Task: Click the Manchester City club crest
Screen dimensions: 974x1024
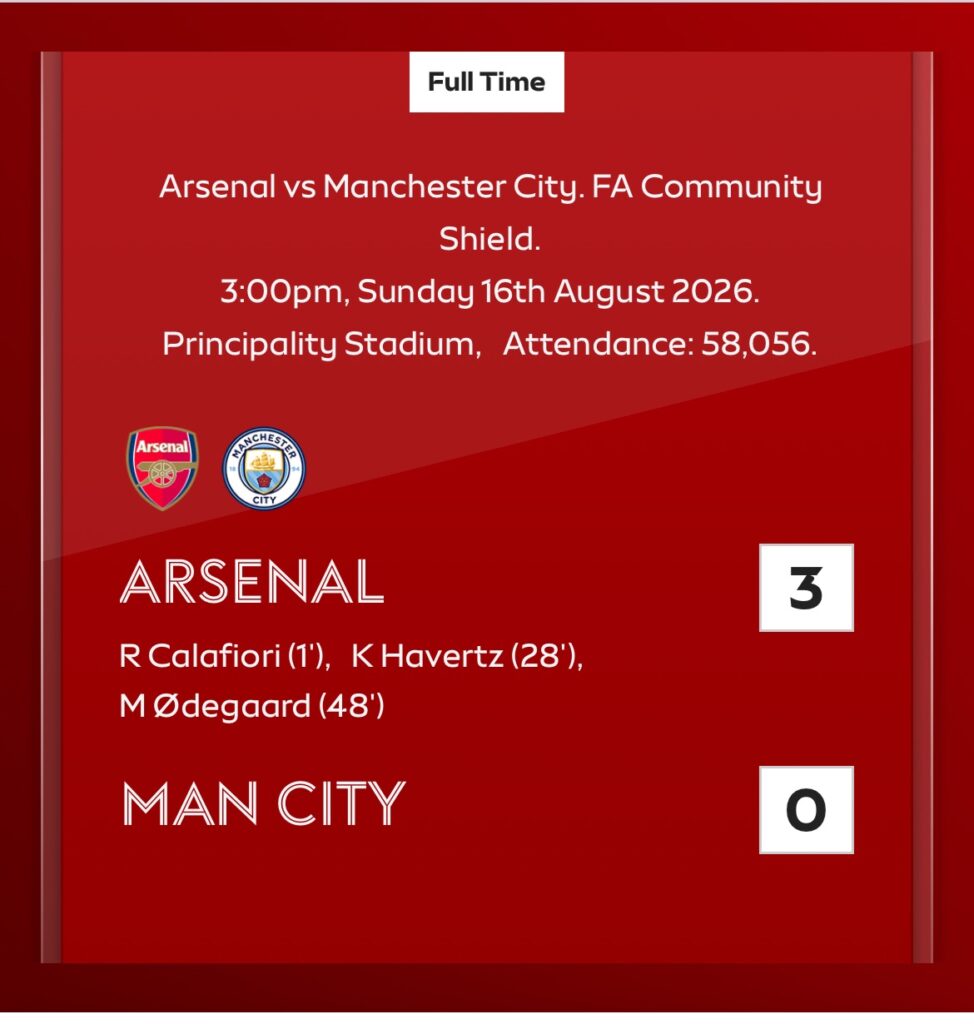Action: point(264,468)
